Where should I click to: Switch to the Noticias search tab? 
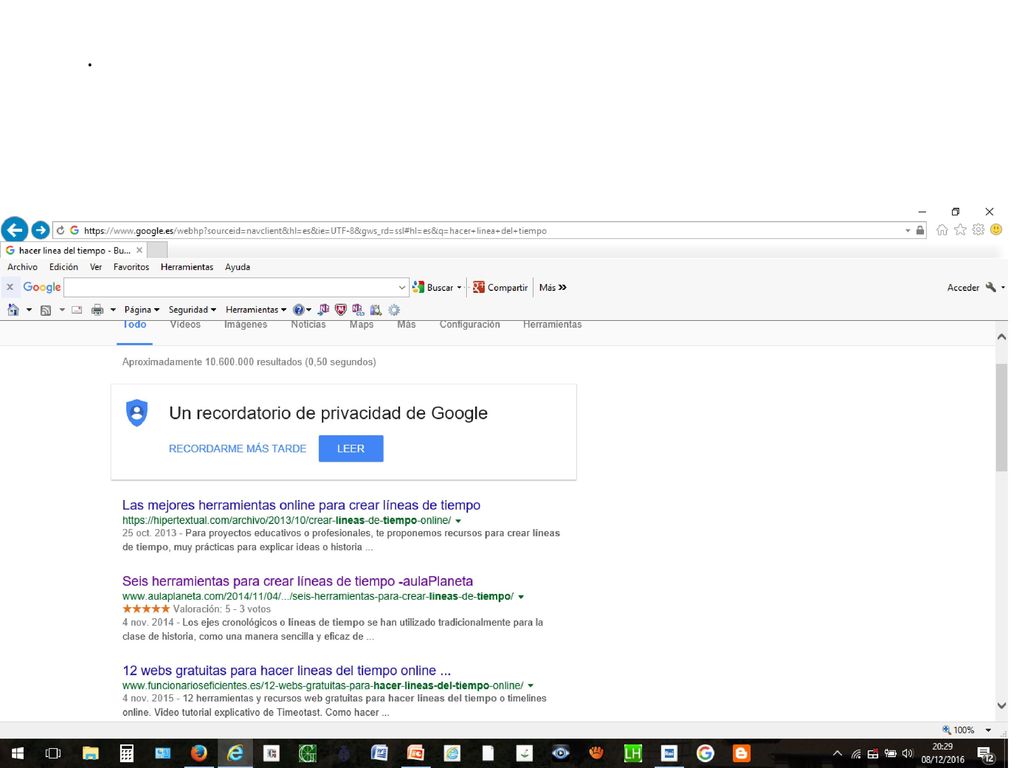[308, 325]
